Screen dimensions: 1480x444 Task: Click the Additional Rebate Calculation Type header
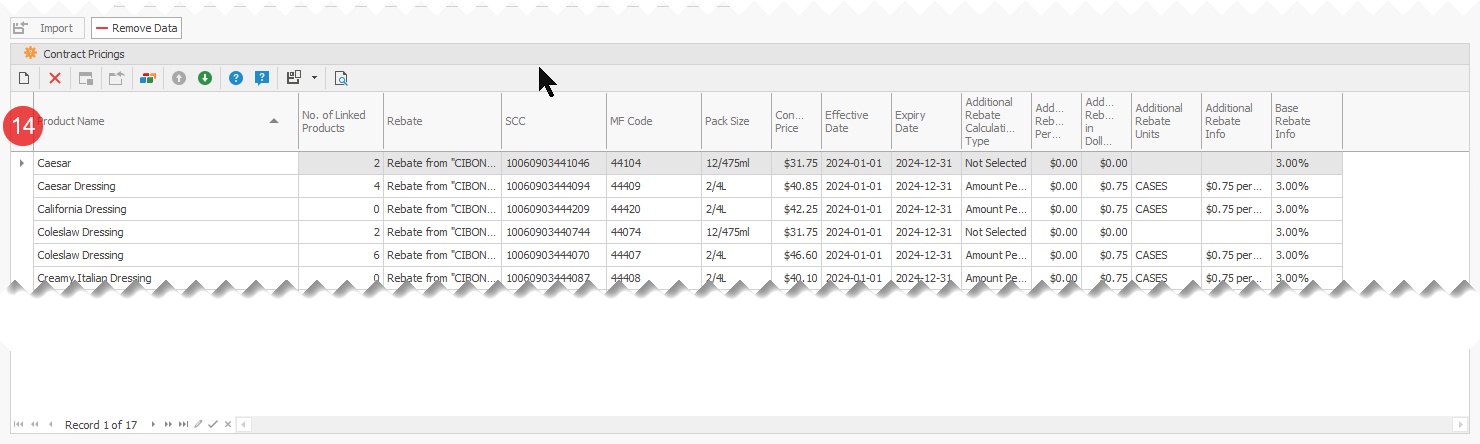996,121
